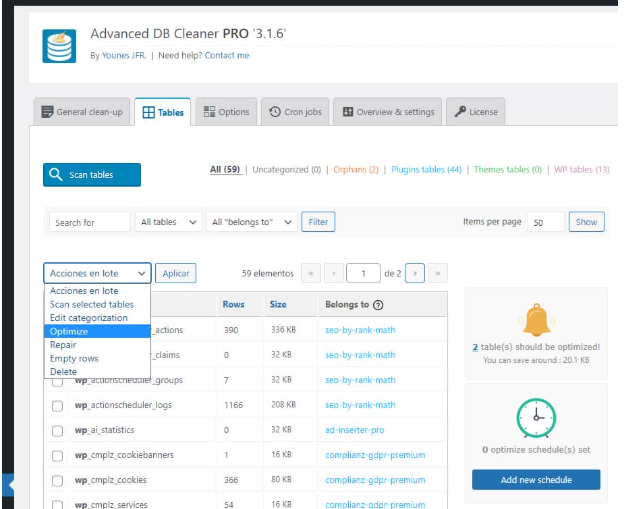633x509 pixels.
Task: Filter by Uncategorized (0) link
Action: [x=287, y=170]
